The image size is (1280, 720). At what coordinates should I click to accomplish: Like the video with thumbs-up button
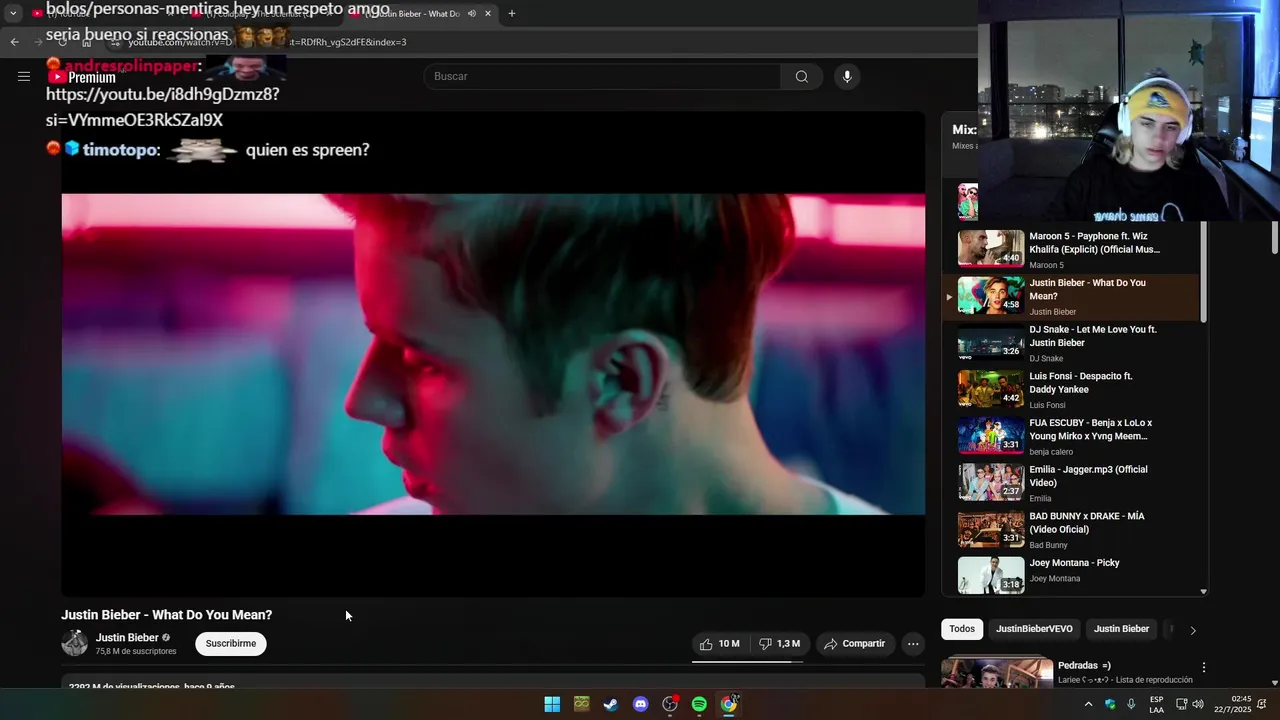pyautogui.click(x=719, y=644)
